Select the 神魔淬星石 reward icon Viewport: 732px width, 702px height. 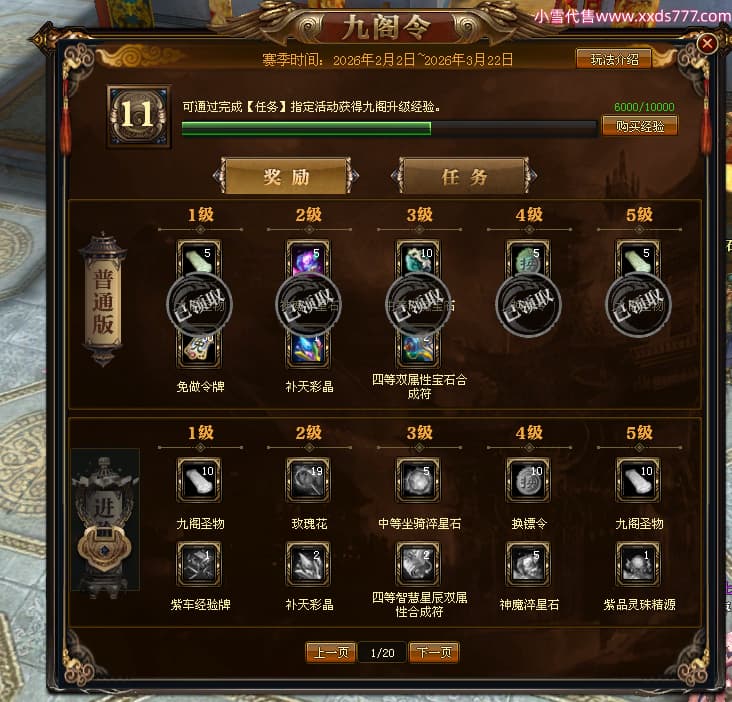[528, 563]
